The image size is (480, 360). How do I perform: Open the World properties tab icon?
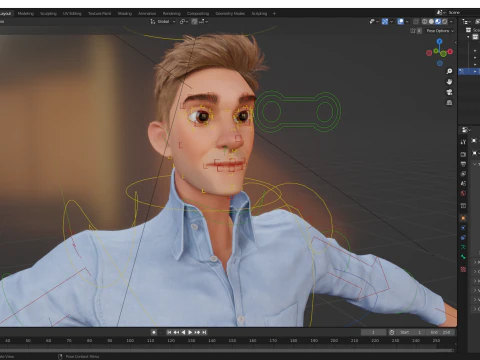pos(463,193)
